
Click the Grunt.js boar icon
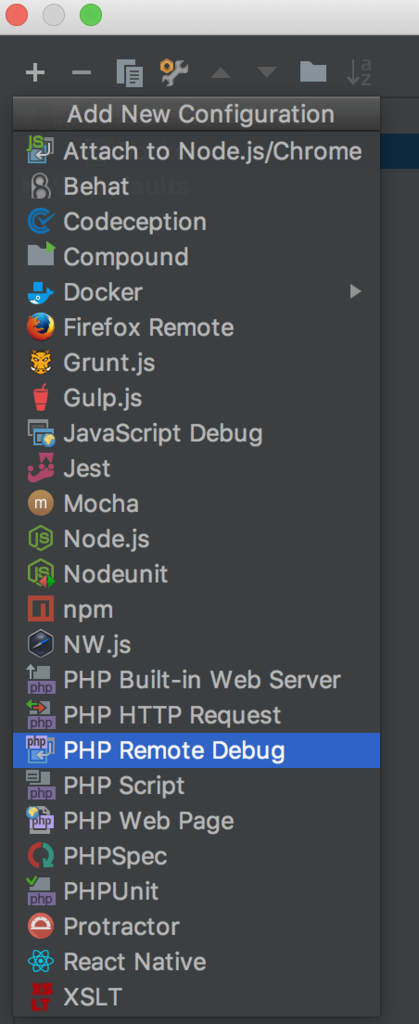[x=40, y=362]
